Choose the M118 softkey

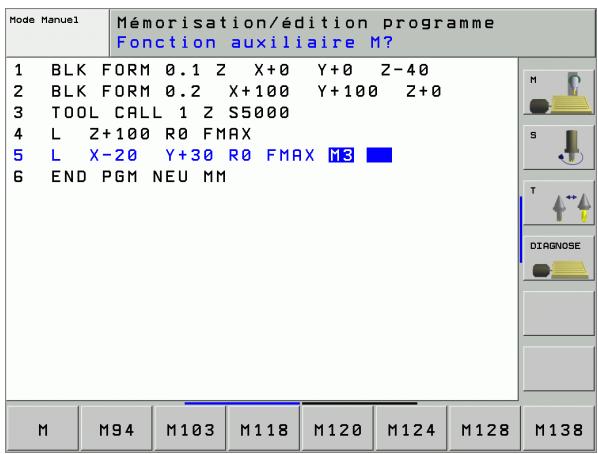[264, 429]
